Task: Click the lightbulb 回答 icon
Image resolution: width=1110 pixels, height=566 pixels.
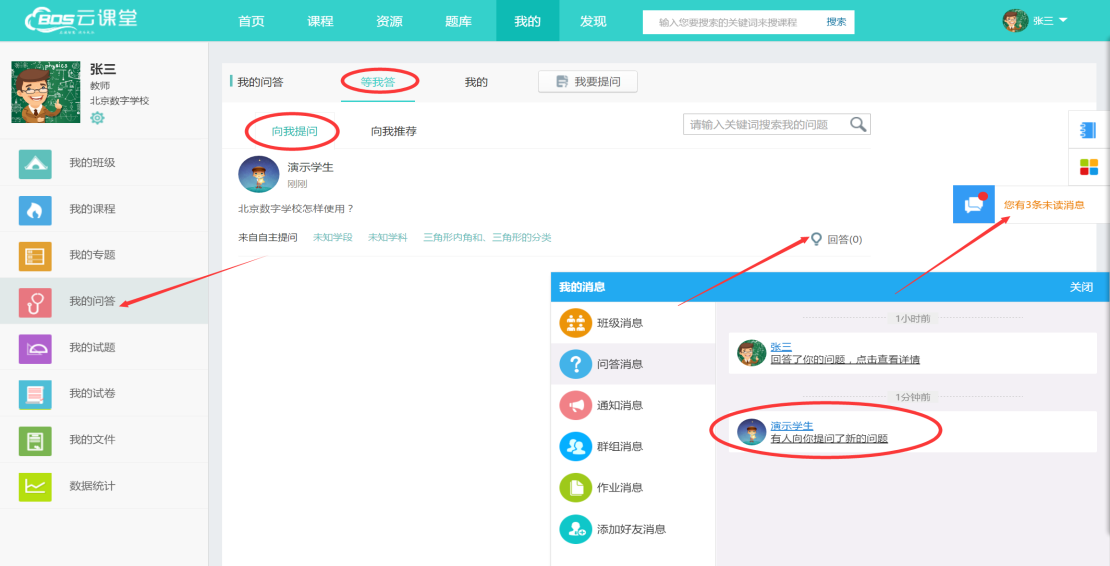Action: pos(816,239)
